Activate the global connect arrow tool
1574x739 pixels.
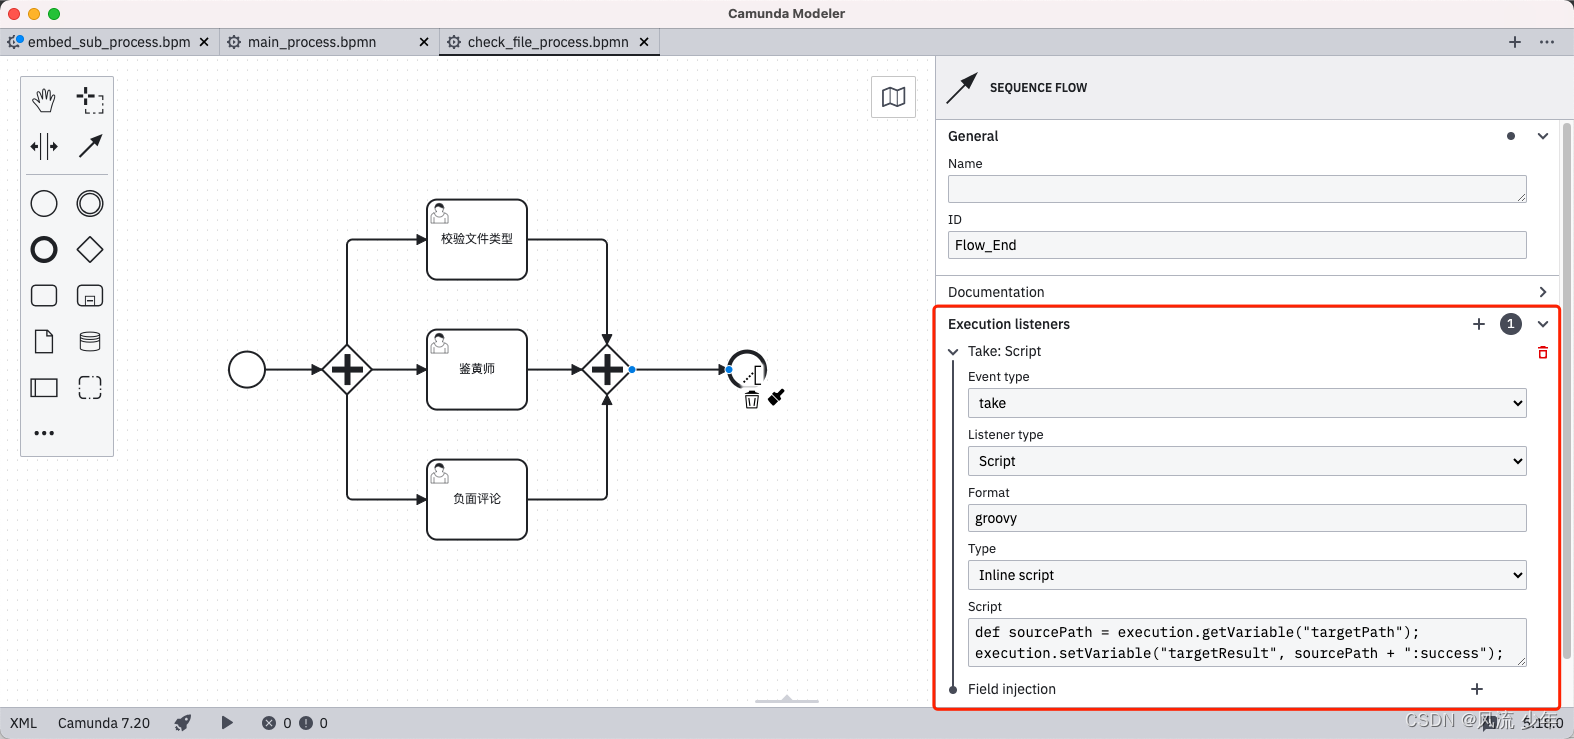point(90,146)
